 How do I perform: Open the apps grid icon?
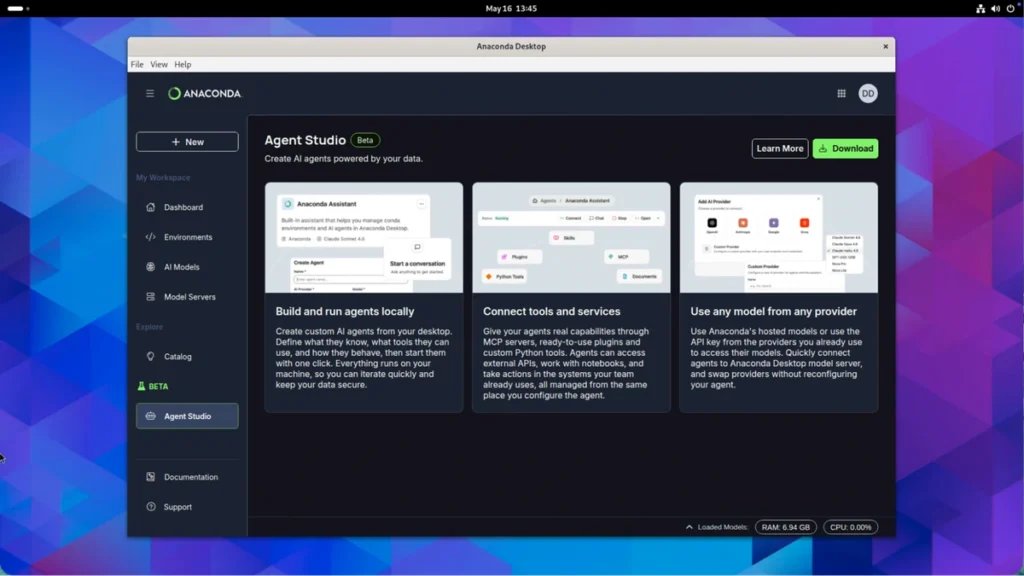pos(841,93)
